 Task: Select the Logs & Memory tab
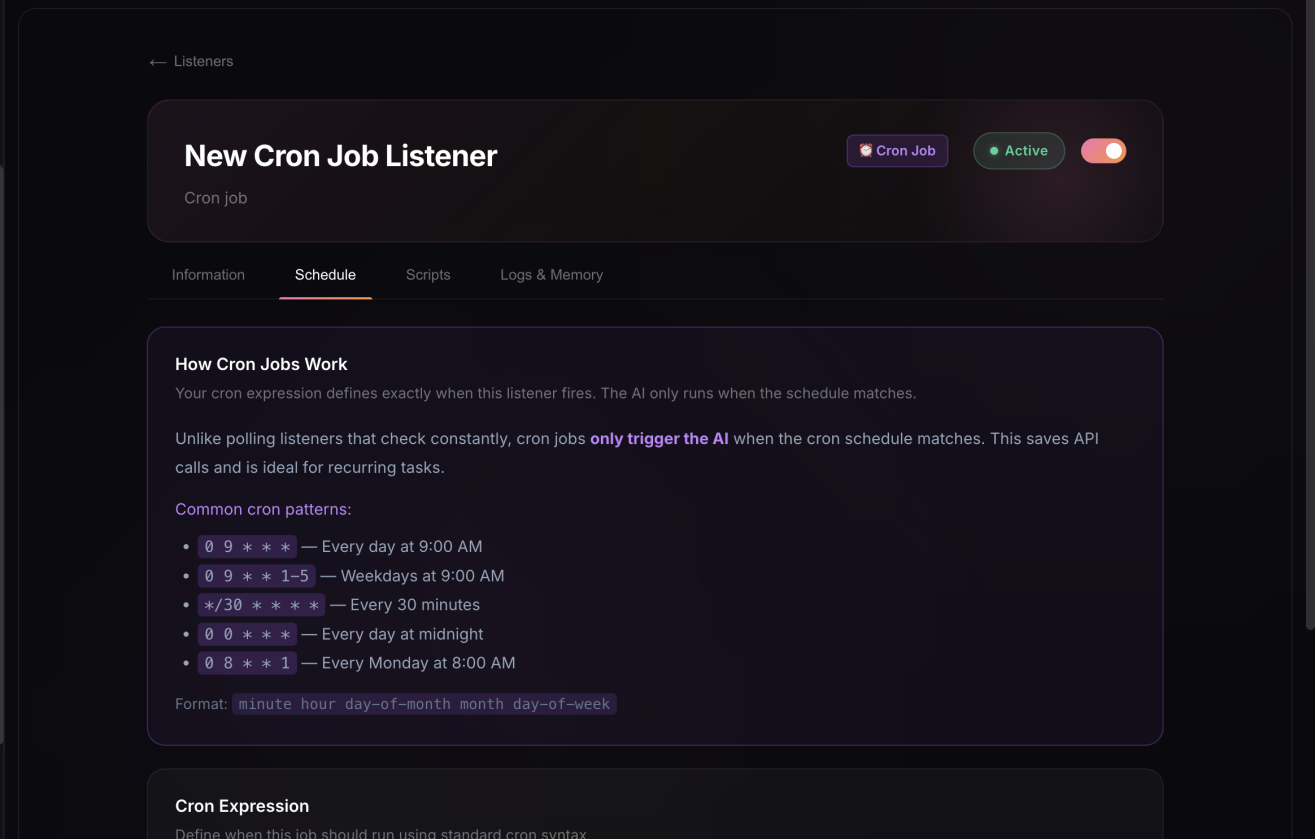551,274
